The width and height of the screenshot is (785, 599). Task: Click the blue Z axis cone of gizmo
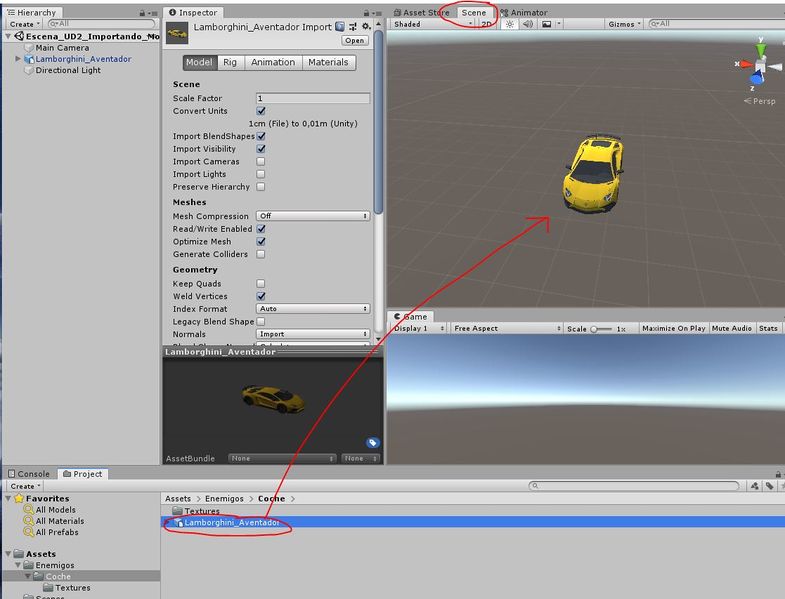757,79
